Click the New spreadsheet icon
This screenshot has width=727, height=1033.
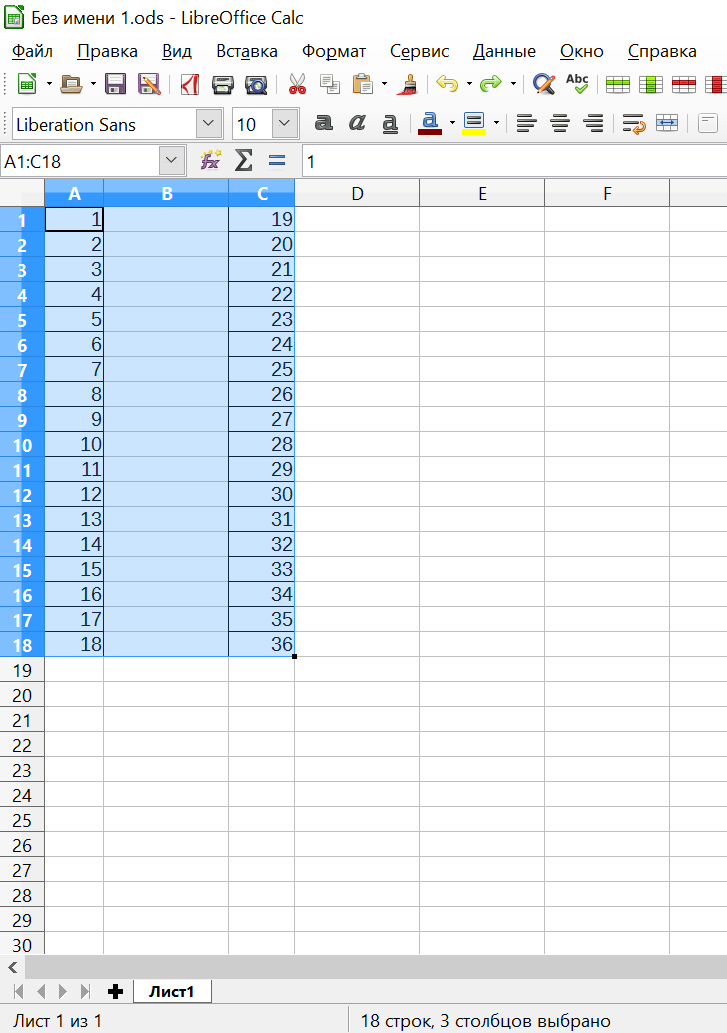pos(27,84)
